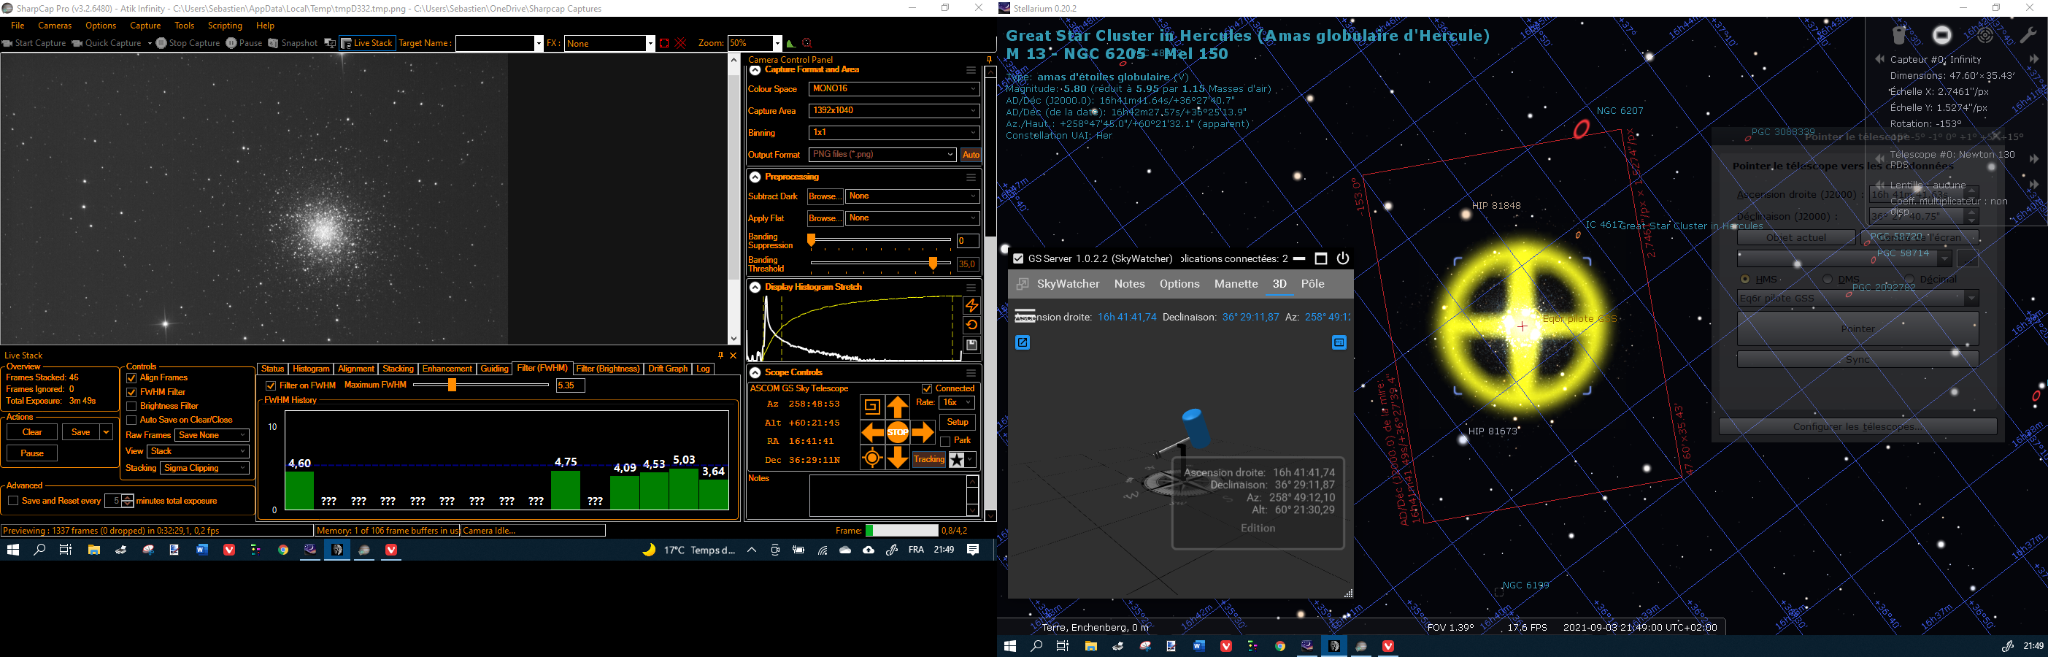Move scope right with right arrow
This screenshot has height=657, width=2048.
coord(923,432)
